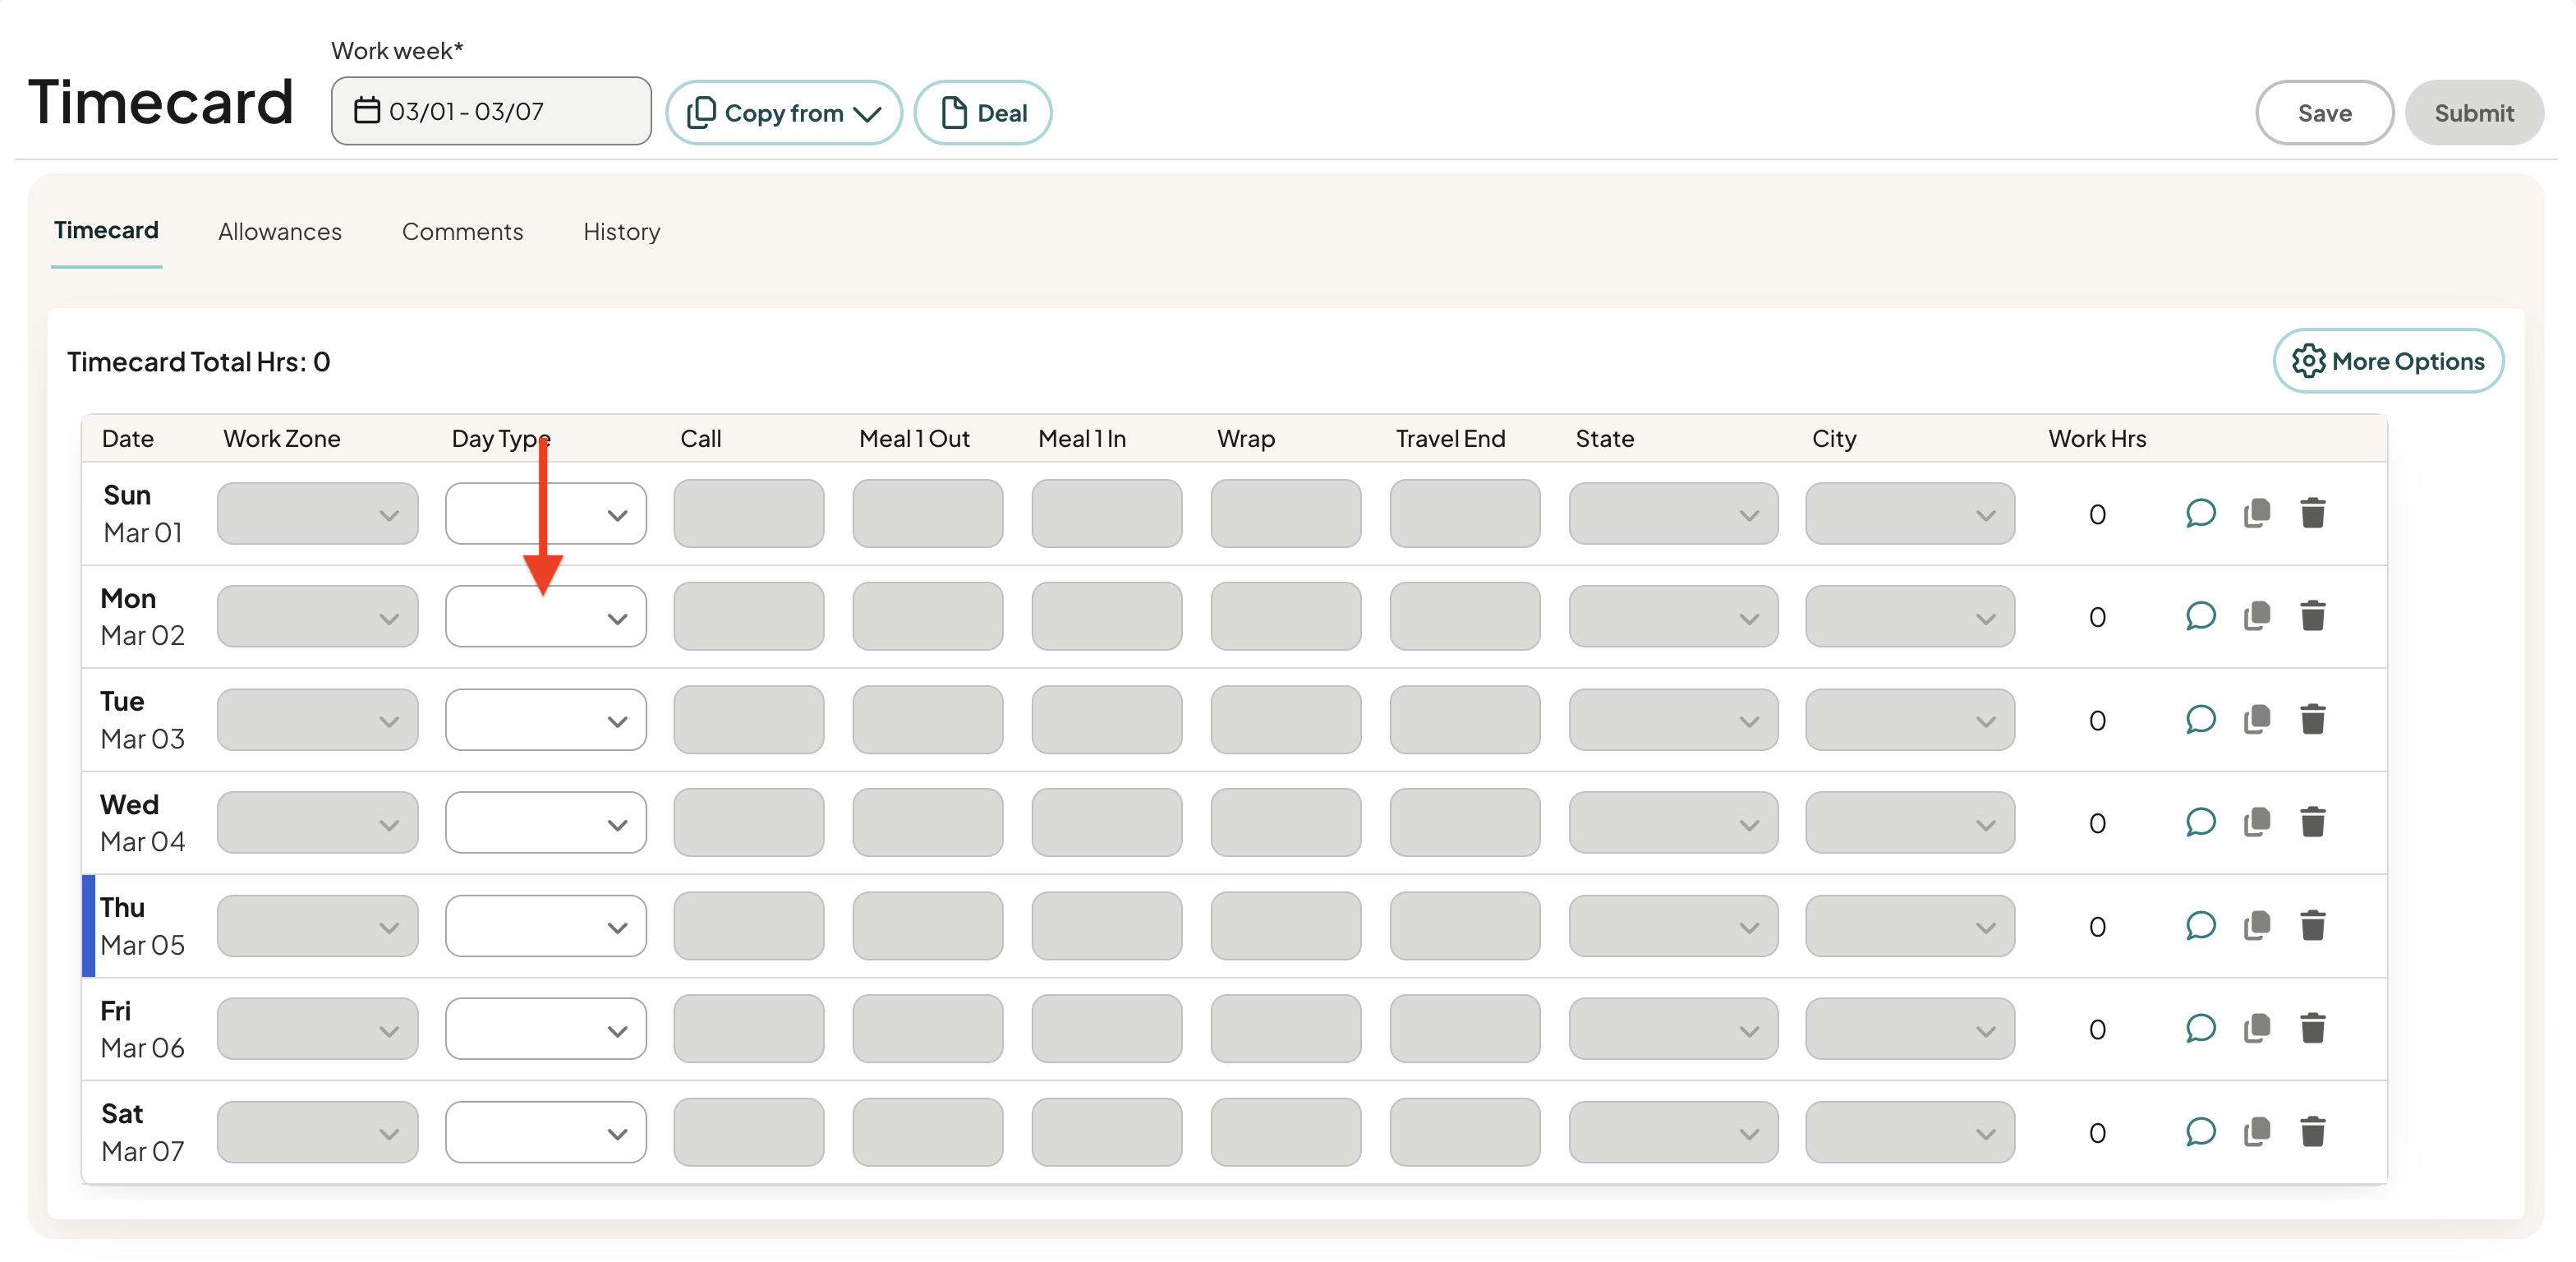2576x1262 pixels.
Task: Switch to the Timecard tab
Action: coord(106,231)
